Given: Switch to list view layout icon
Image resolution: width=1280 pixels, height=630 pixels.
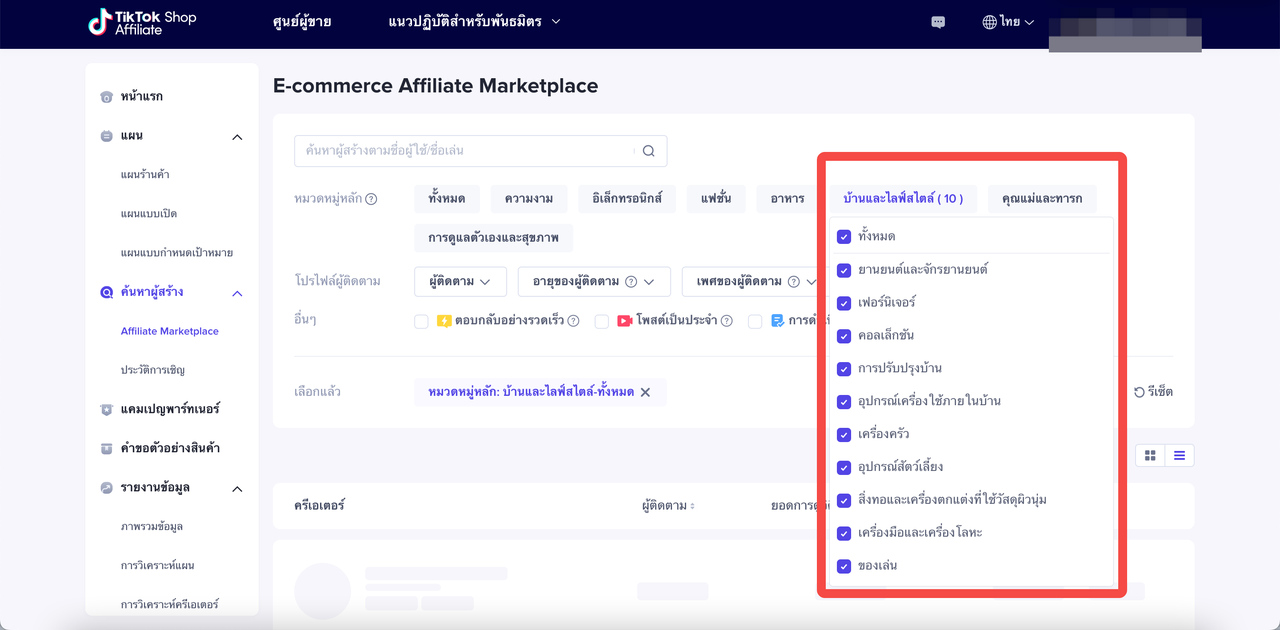Looking at the screenshot, I should pyautogui.click(x=1180, y=456).
